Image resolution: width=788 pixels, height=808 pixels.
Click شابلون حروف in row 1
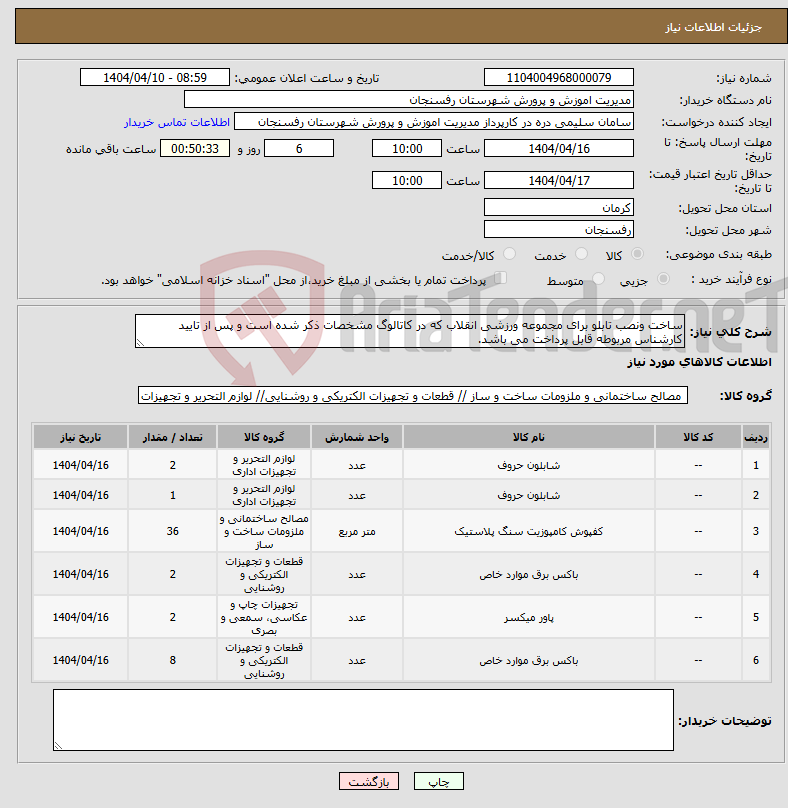(528, 465)
